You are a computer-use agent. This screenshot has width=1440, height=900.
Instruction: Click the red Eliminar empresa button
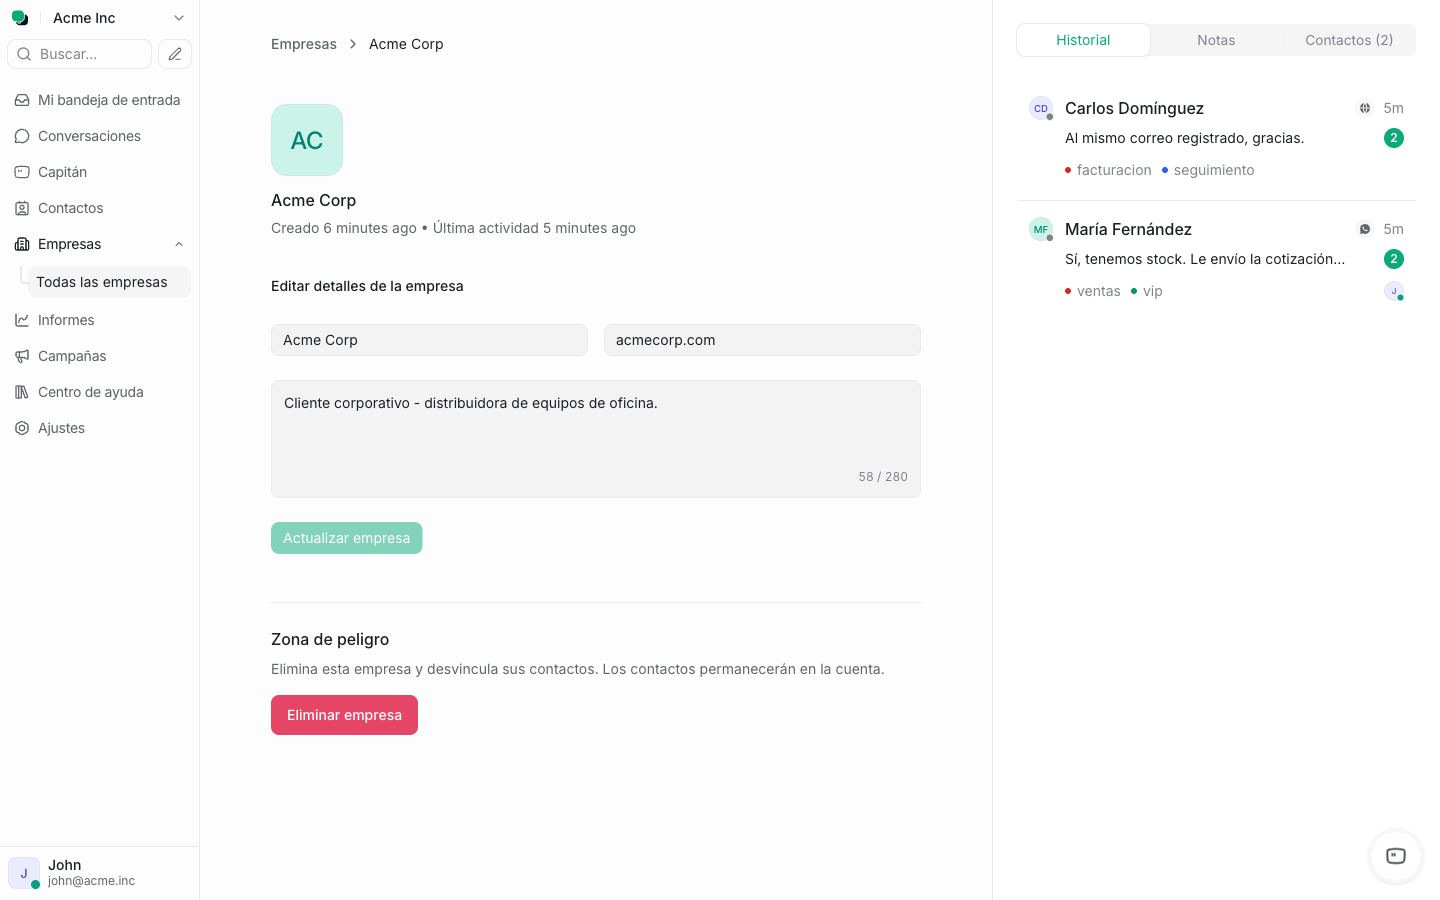(x=344, y=715)
